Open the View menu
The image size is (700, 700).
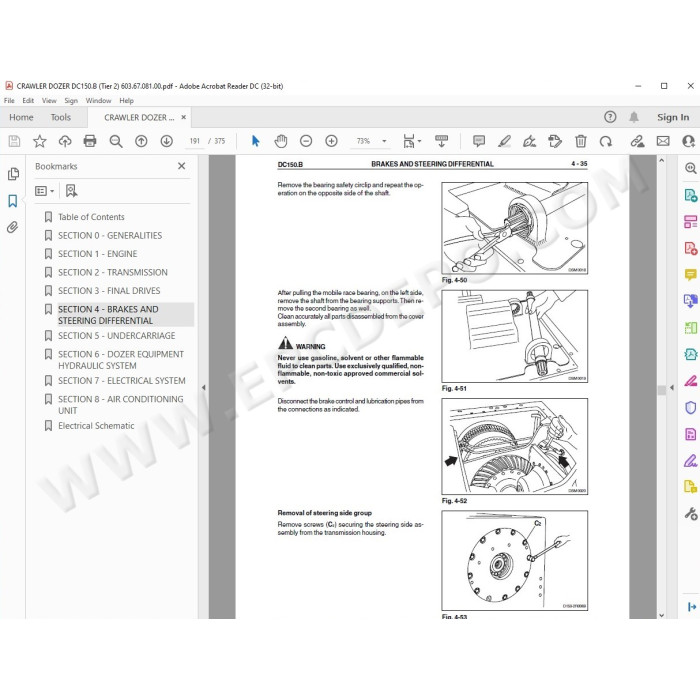(x=49, y=100)
